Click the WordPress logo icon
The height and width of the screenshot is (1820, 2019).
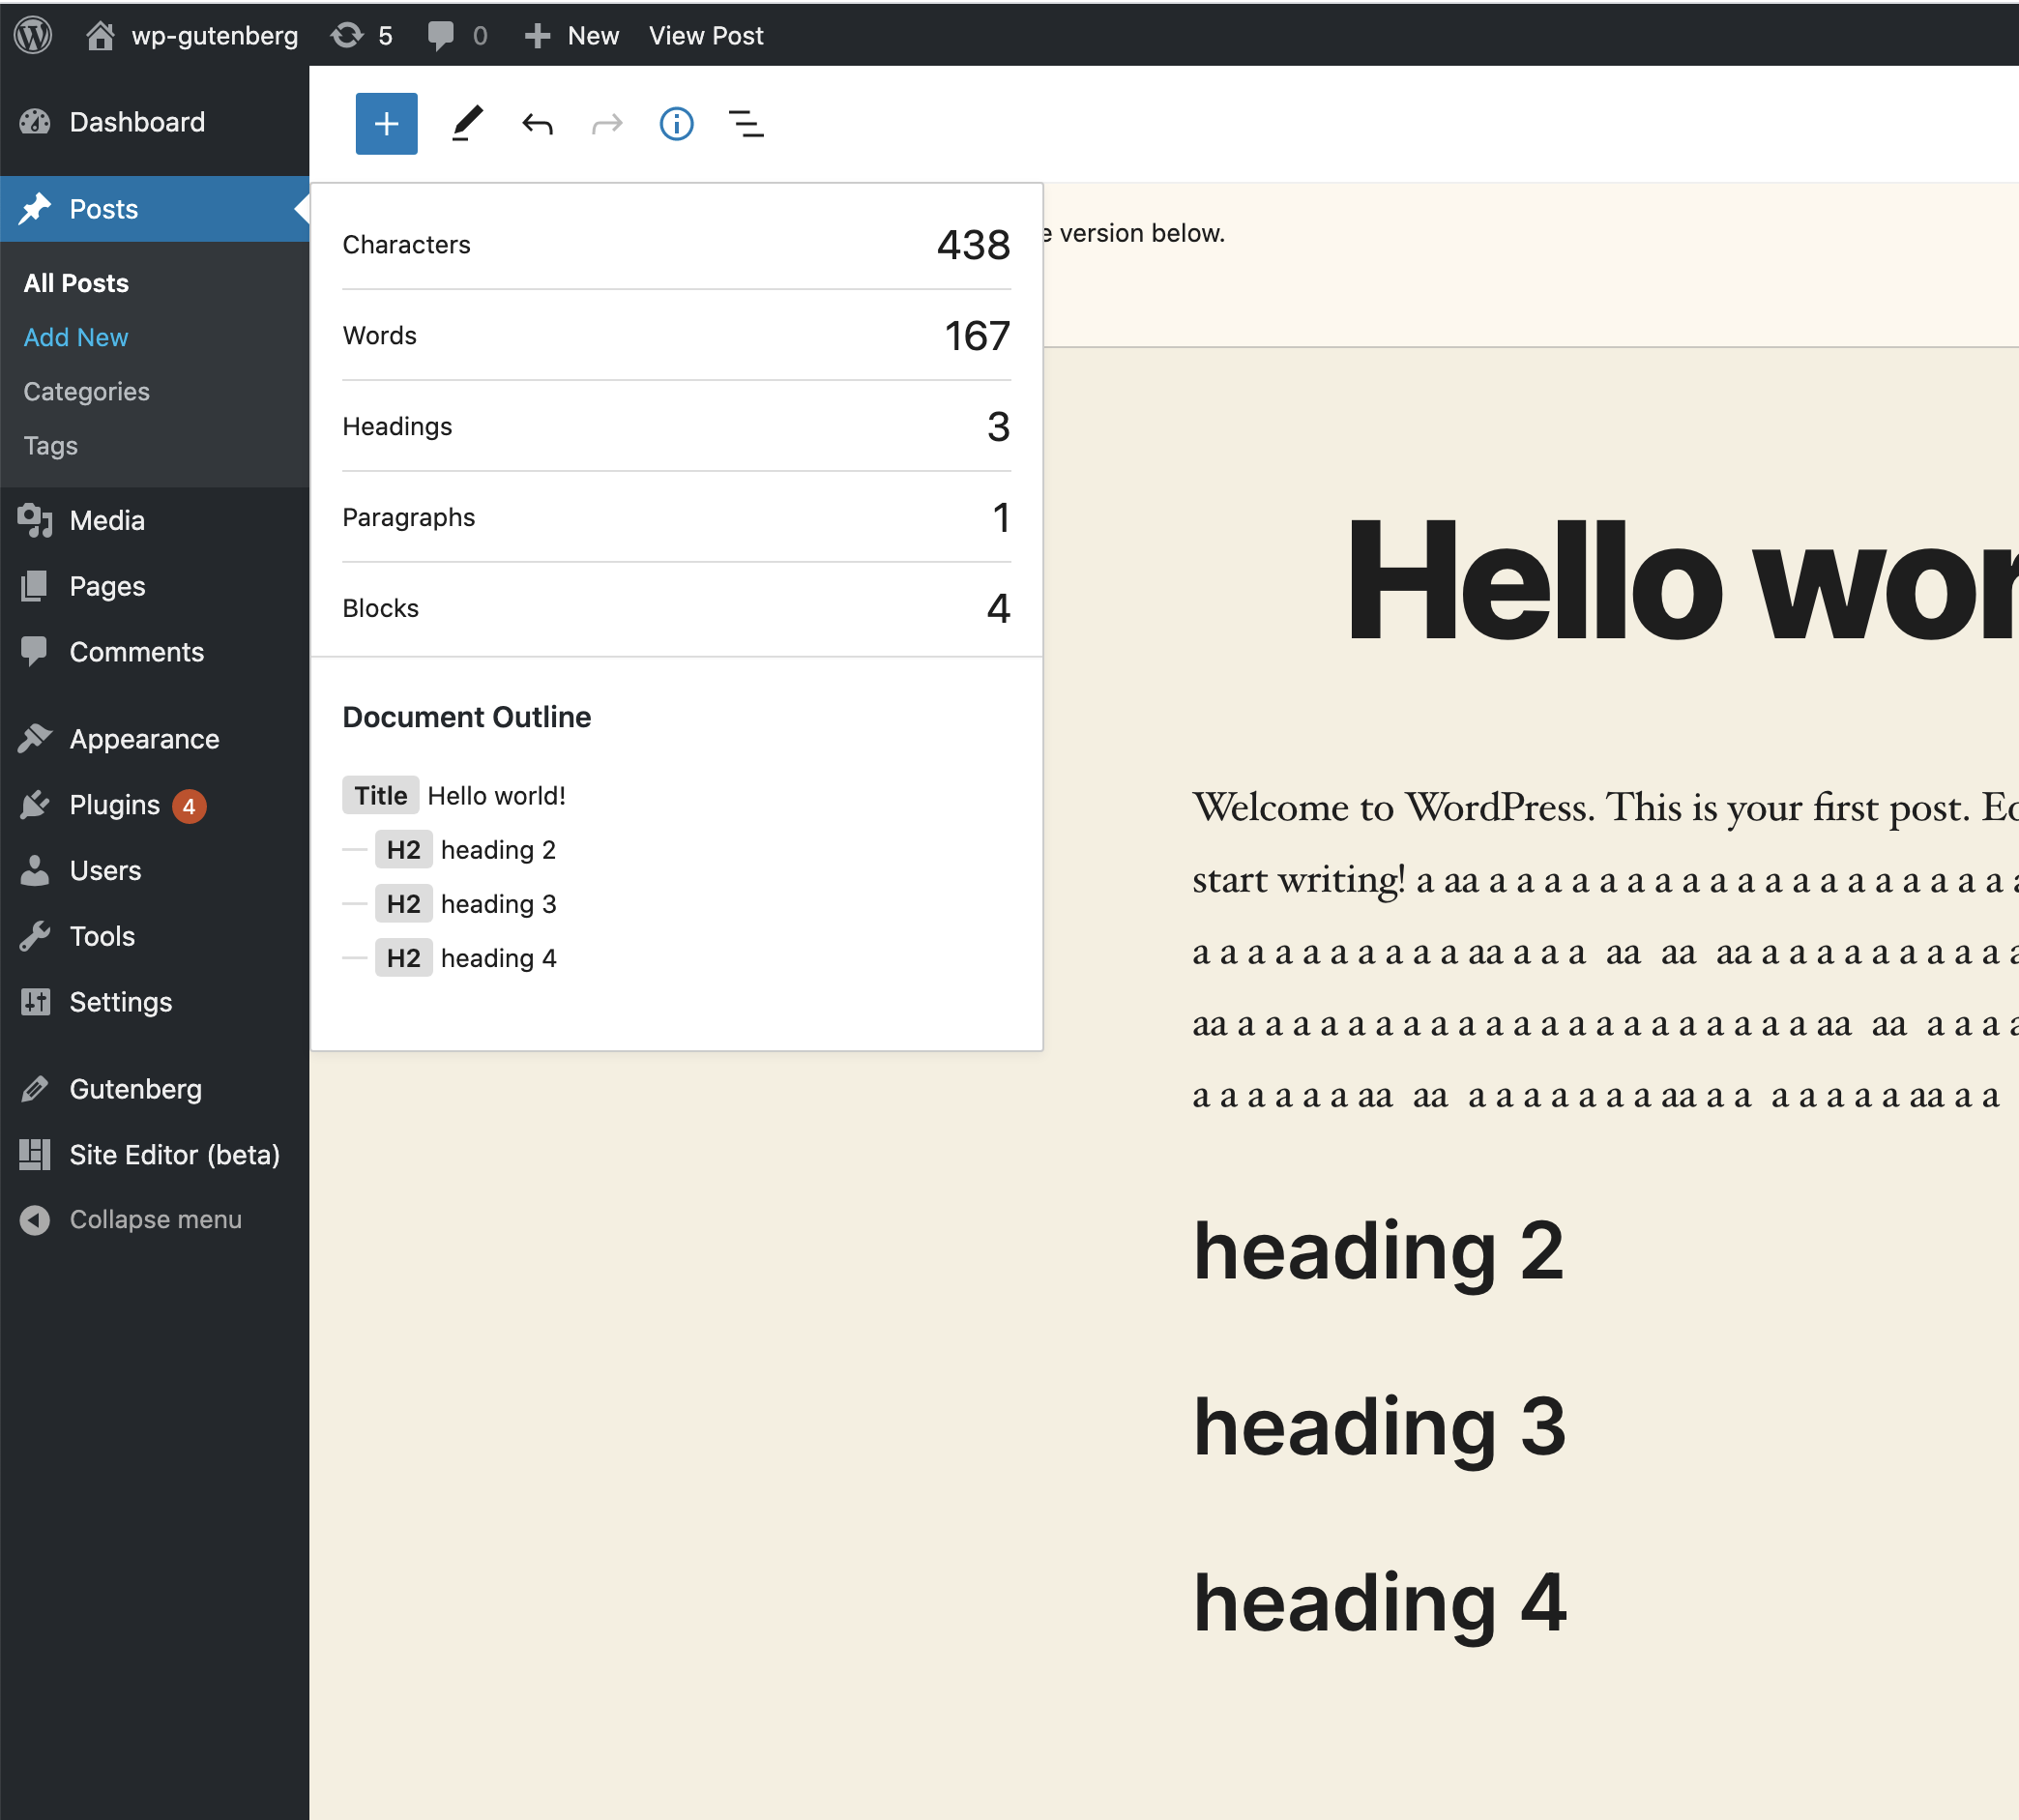(x=33, y=36)
